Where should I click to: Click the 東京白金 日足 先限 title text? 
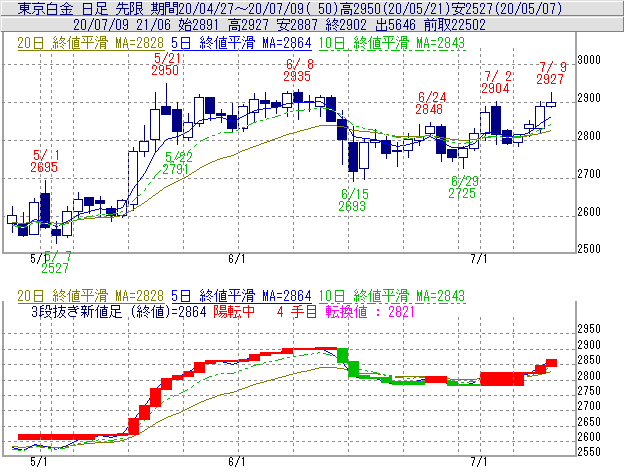(x=82, y=8)
